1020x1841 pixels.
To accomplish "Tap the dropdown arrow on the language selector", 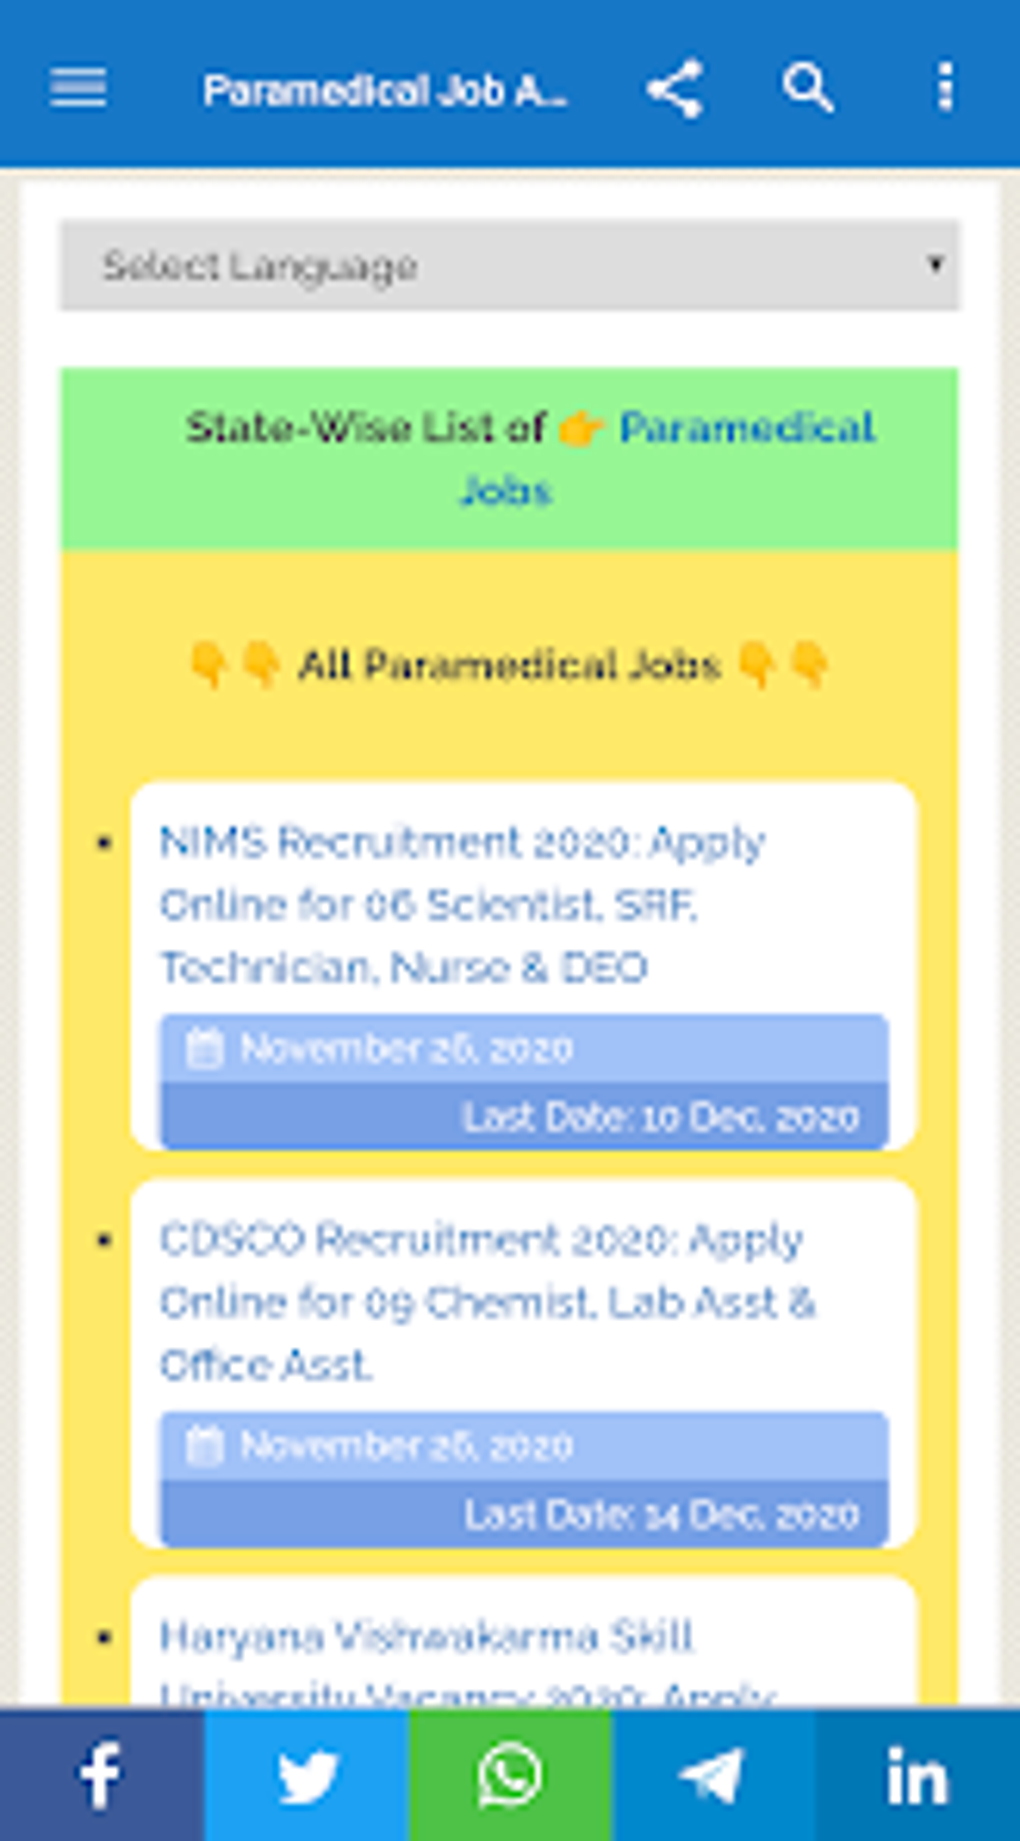I will coord(936,265).
